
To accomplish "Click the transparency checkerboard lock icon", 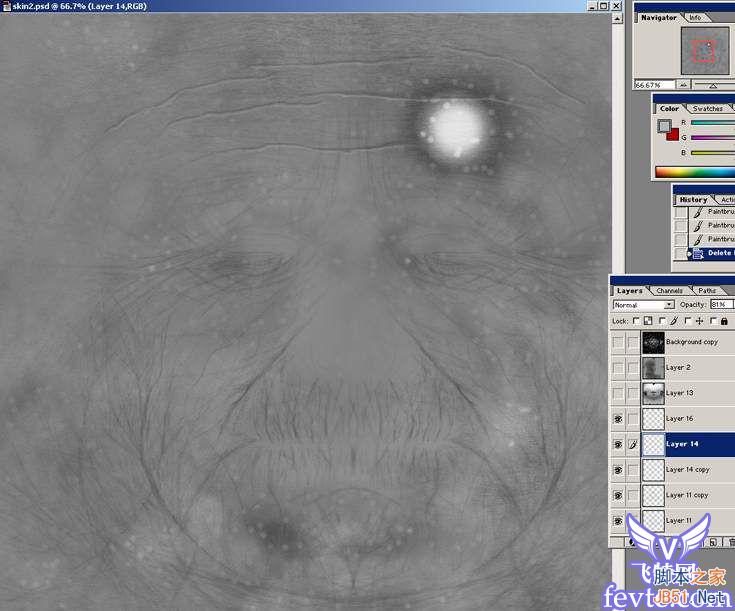I will pyautogui.click(x=648, y=321).
